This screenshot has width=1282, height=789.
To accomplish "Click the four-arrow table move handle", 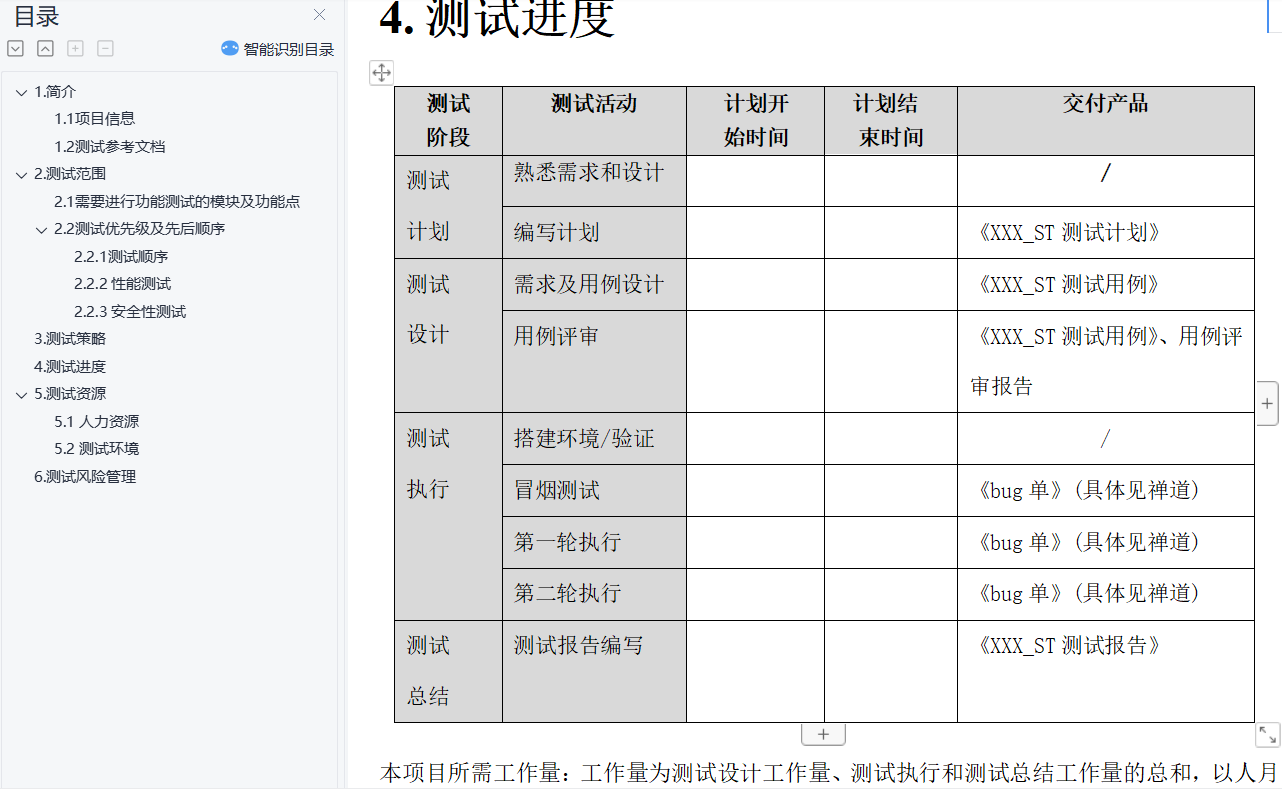I will coord(381,72).
